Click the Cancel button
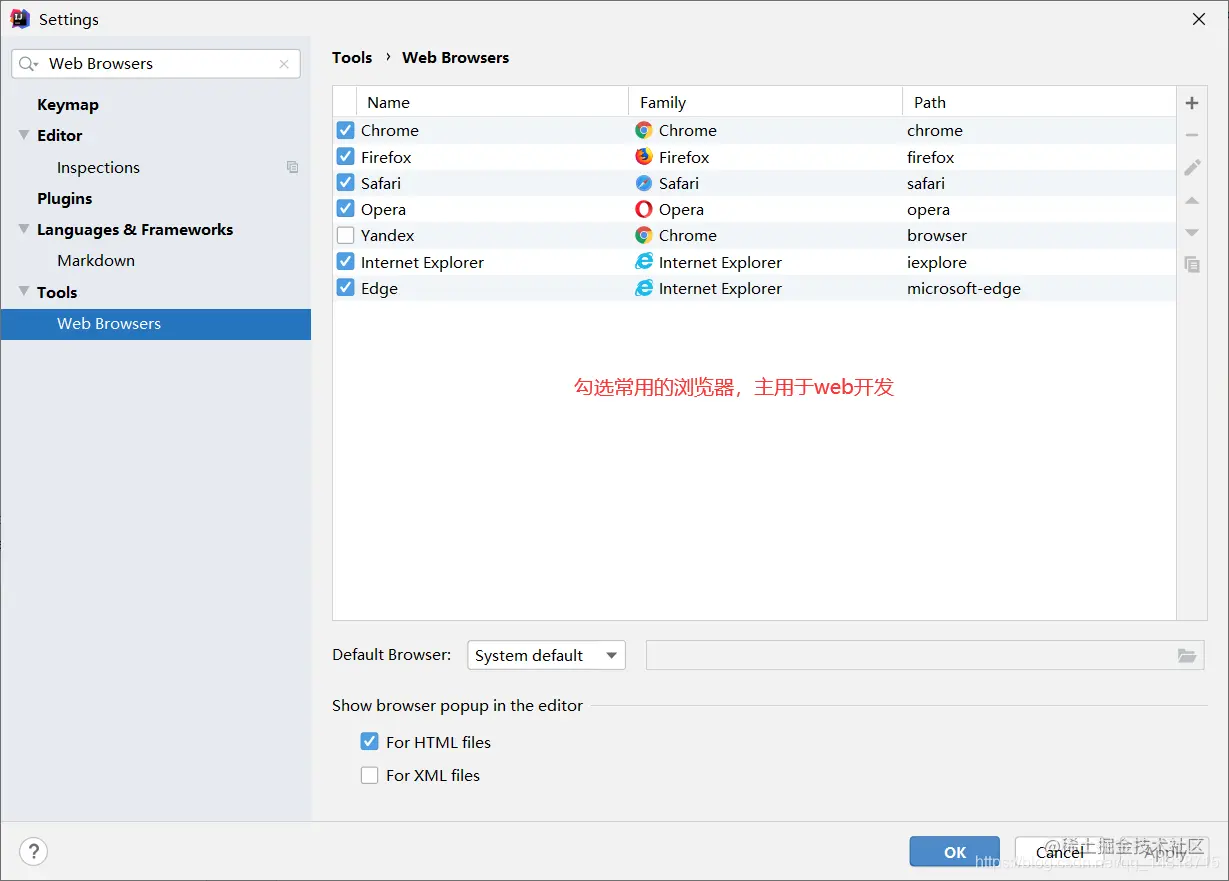The image size is (1229, 881). click(1059, 852)
